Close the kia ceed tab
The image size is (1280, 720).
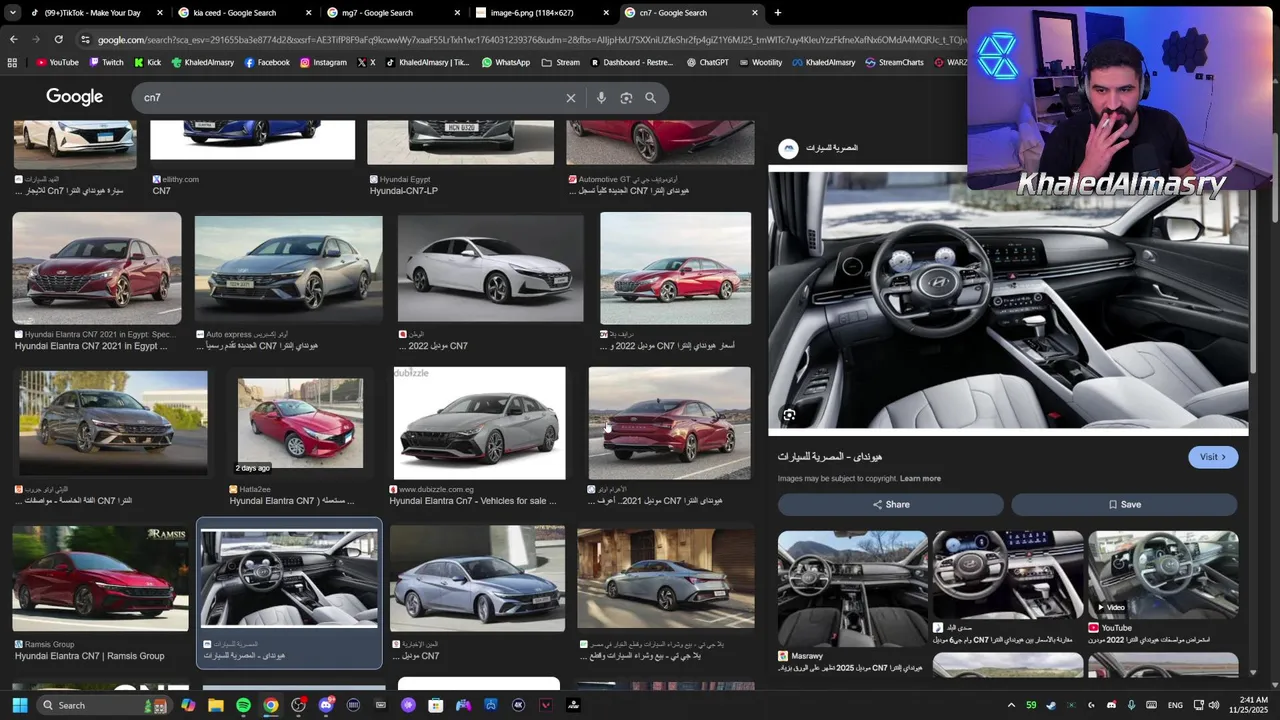pyautogui.click(x=308, y=13)
